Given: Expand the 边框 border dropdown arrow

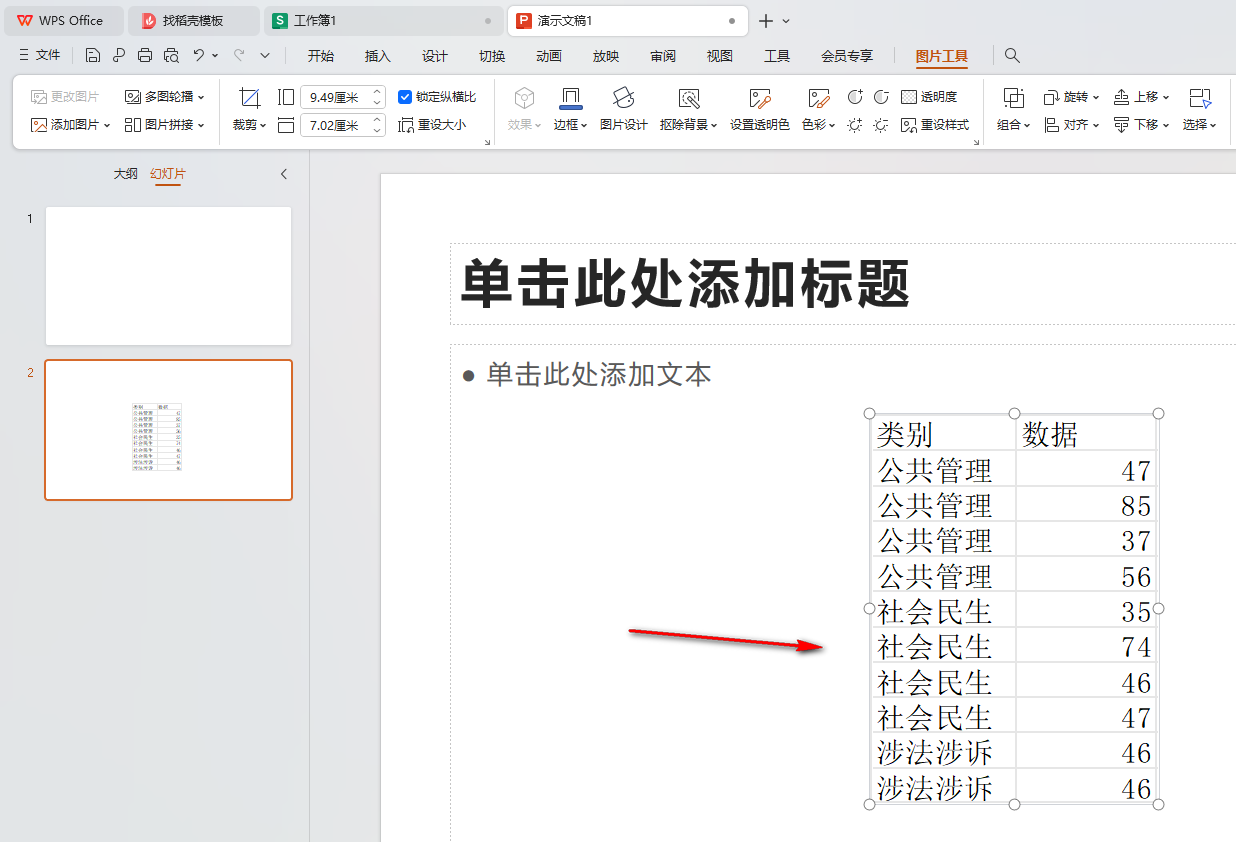Looking at the screenshot, I should tap(584, 126).
